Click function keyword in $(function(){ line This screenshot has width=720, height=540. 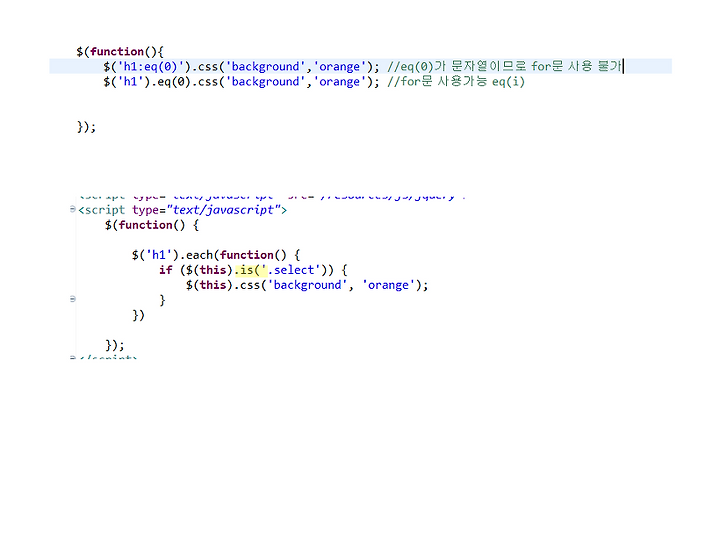pos(117,51)
